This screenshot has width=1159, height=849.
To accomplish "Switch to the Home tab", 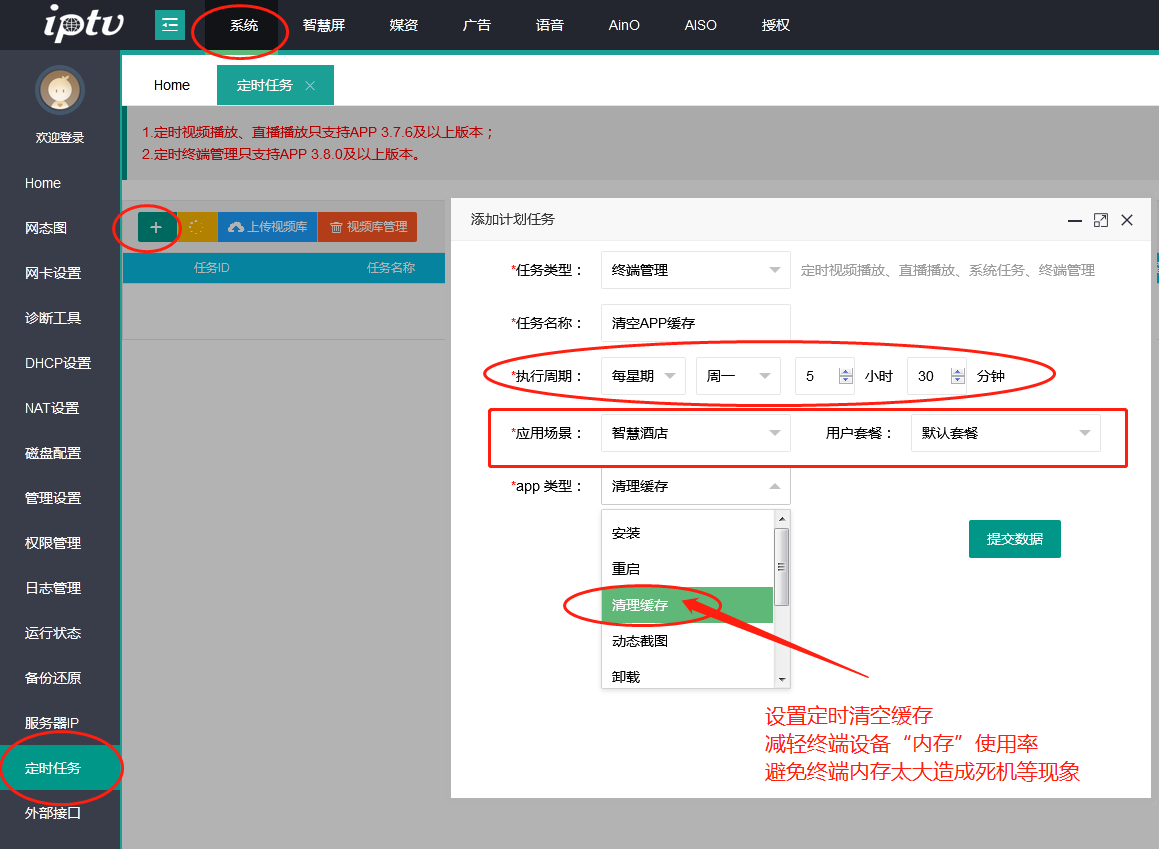I will [x=172, y=85].
